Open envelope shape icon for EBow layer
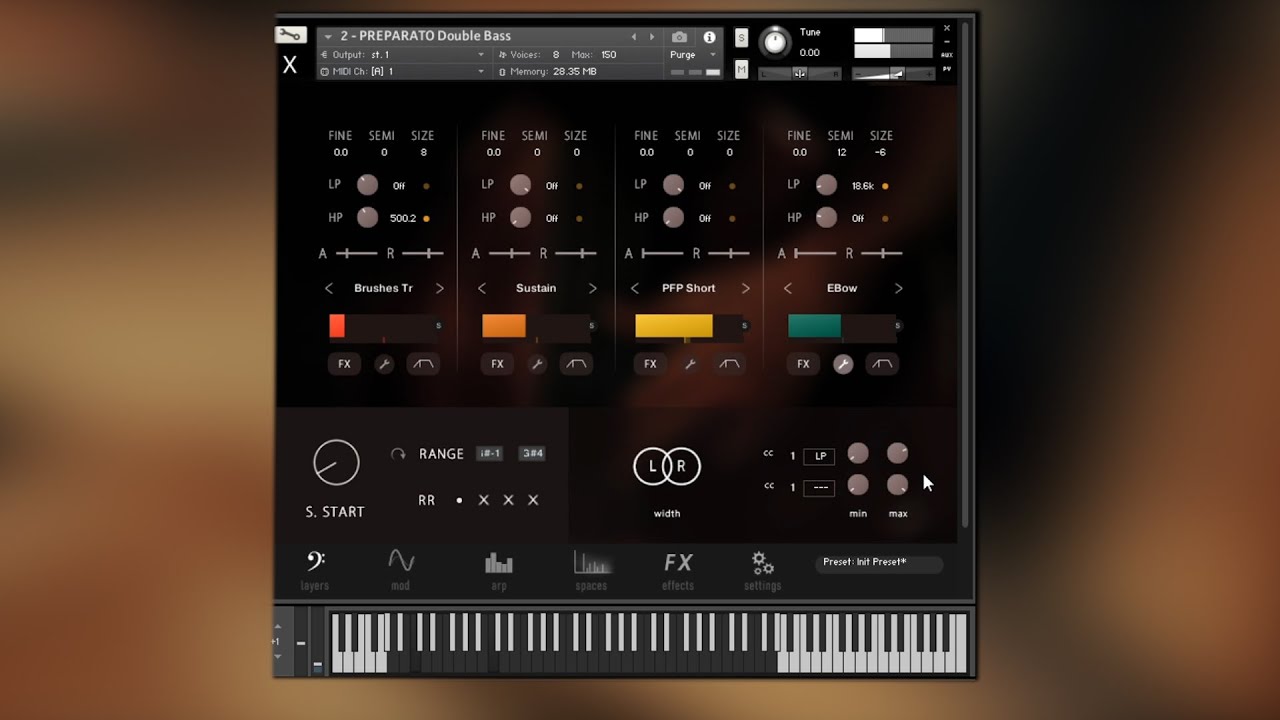Viewport: 1280px width, 720px height. [882, 364]
